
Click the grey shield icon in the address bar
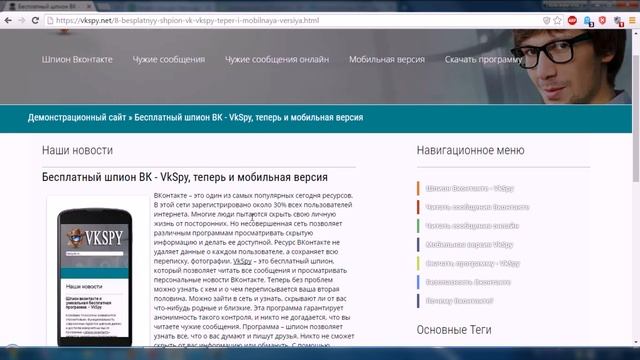(547, 20)
